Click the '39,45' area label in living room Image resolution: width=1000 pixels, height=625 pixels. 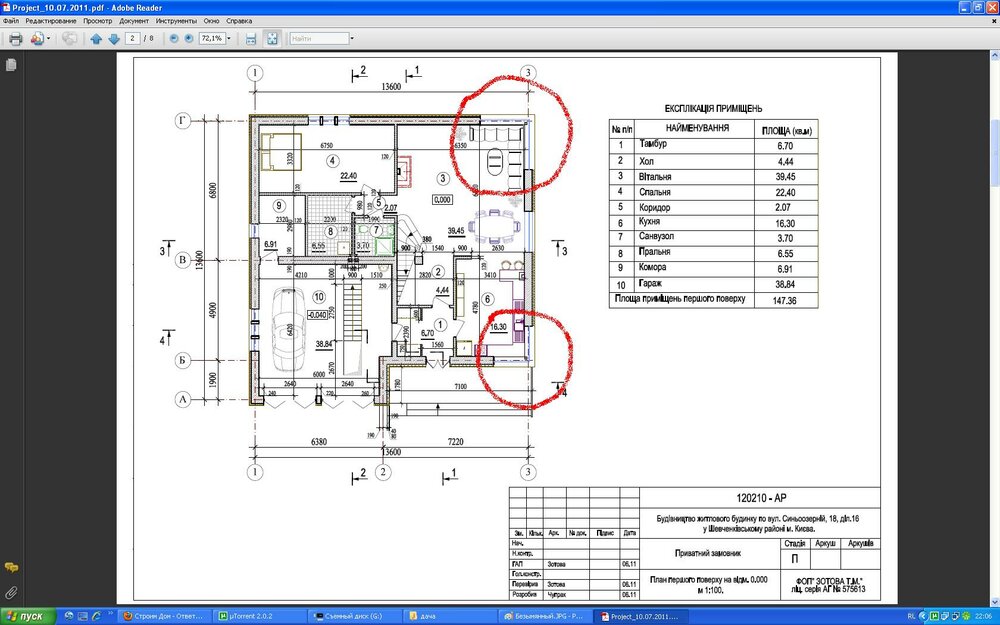[456, 231]
